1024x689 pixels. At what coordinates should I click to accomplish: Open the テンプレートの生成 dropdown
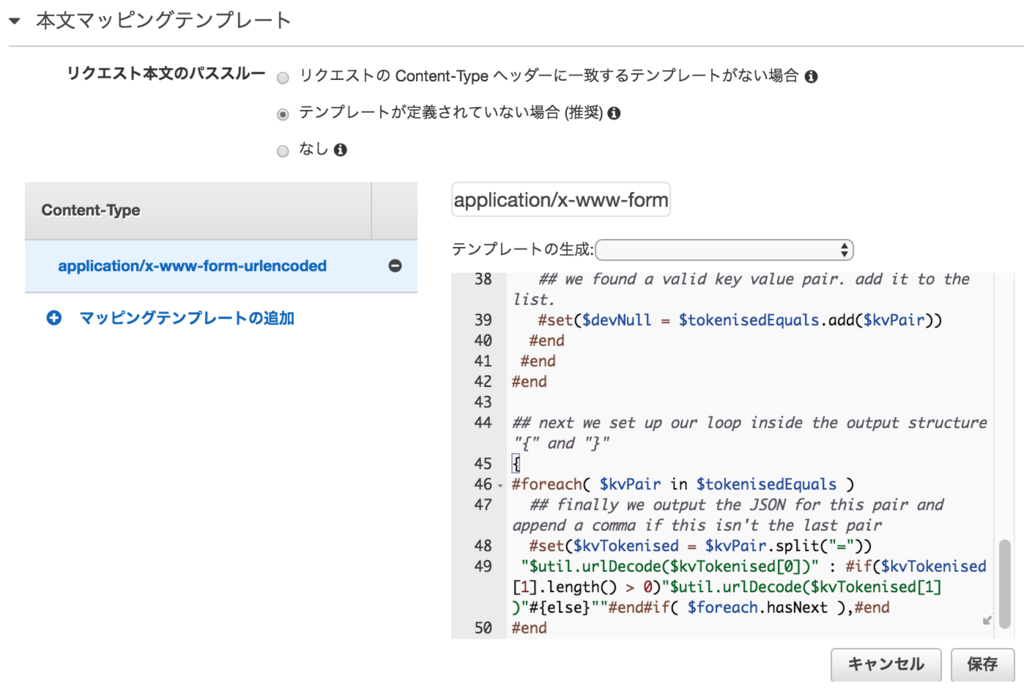(724, 249)
